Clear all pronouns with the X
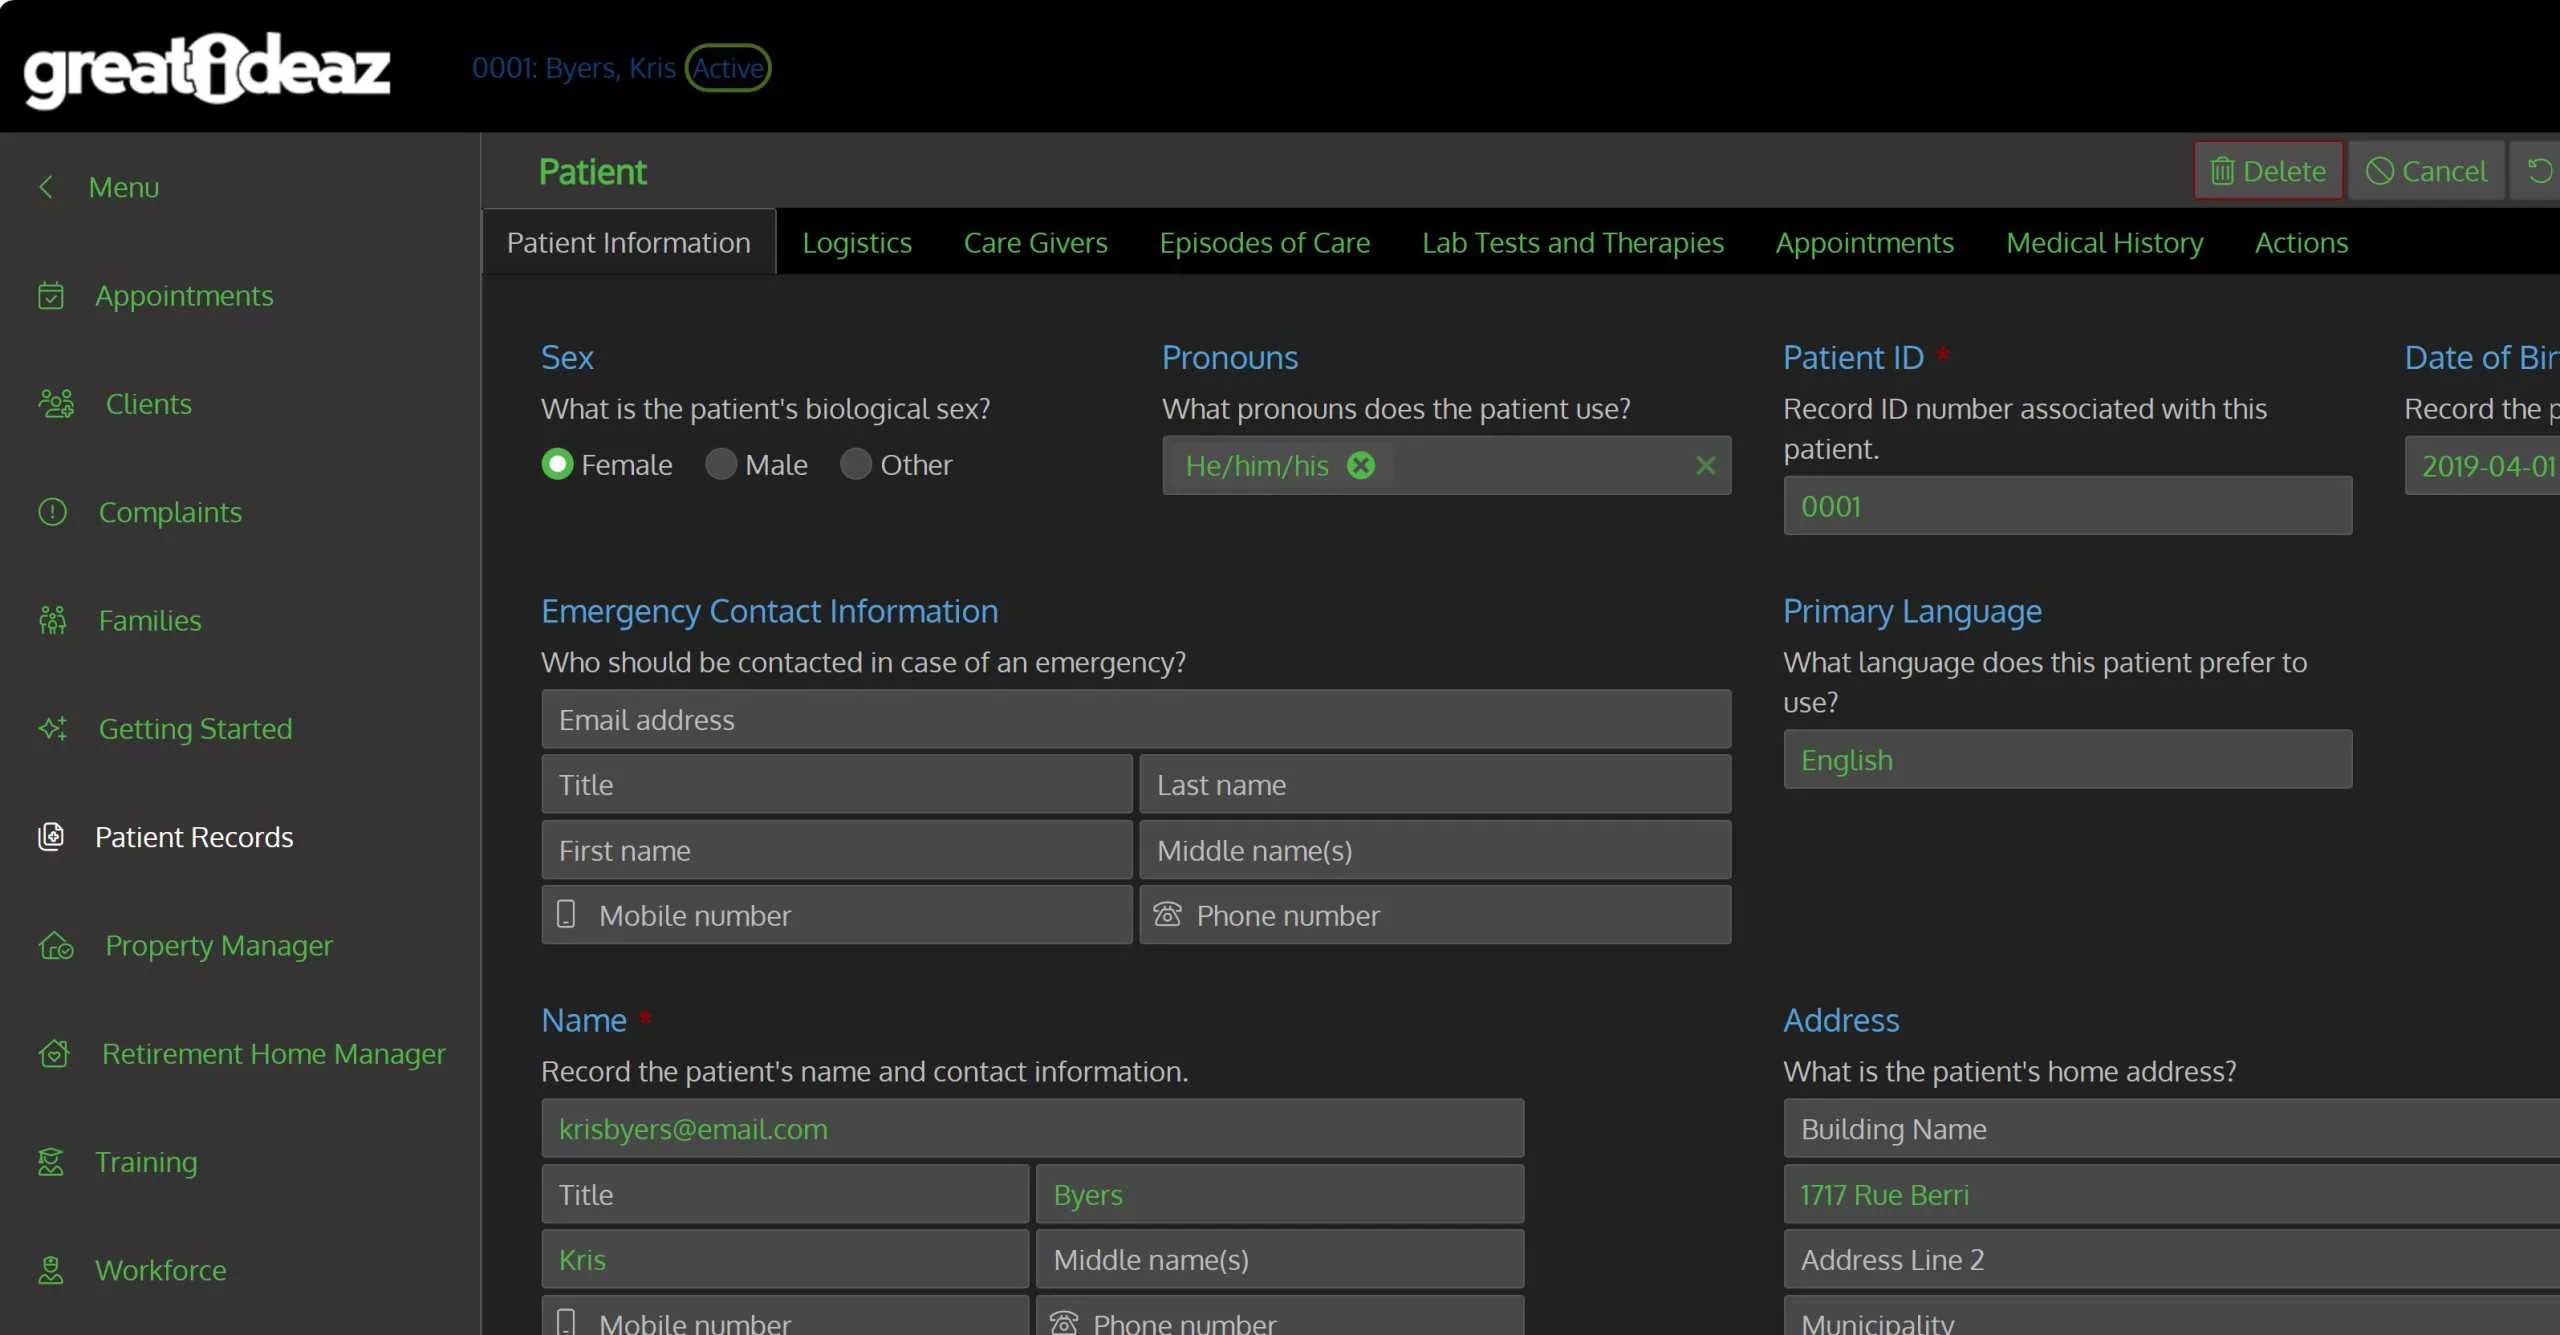Image resolution: width=2560 pixels, height=1335 pixels. (1706, 465)
